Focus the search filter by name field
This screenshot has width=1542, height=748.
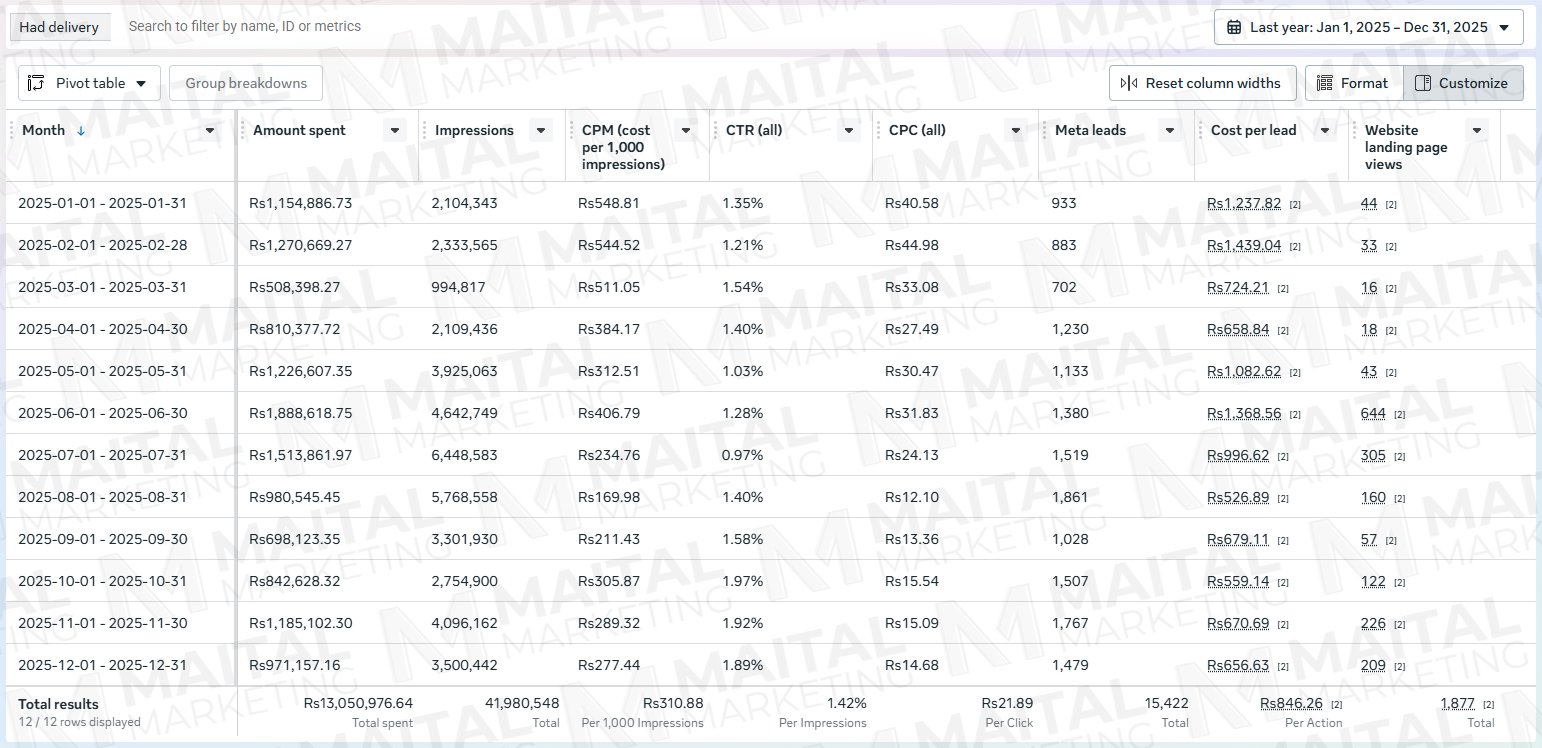pyautogui.click(x=660, y=27)
